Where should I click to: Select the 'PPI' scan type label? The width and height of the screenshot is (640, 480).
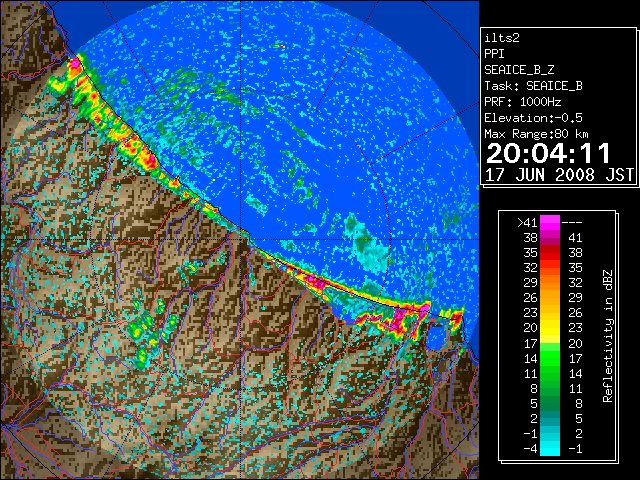coord(494,54)
